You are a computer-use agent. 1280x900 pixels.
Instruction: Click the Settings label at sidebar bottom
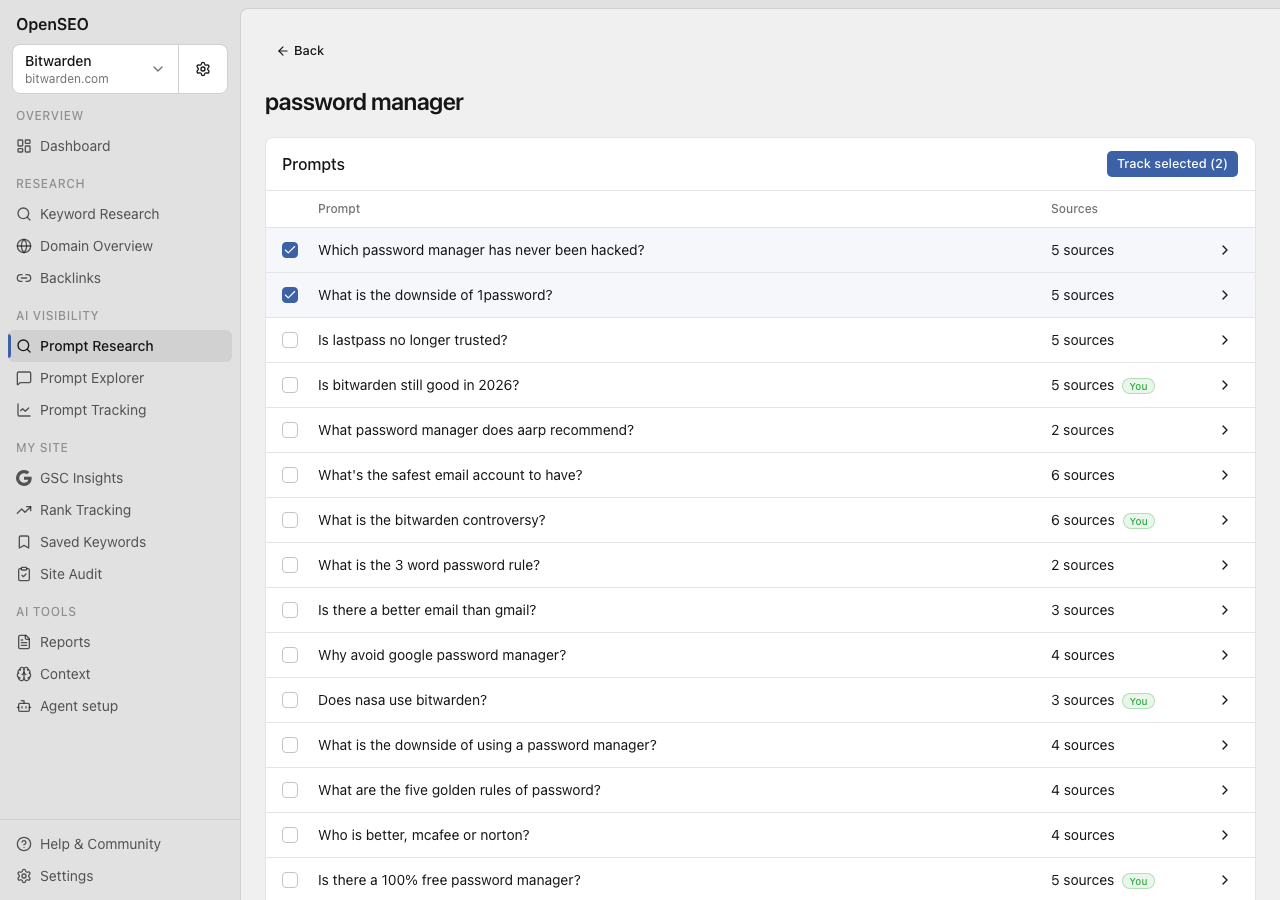tap(66, 876)
